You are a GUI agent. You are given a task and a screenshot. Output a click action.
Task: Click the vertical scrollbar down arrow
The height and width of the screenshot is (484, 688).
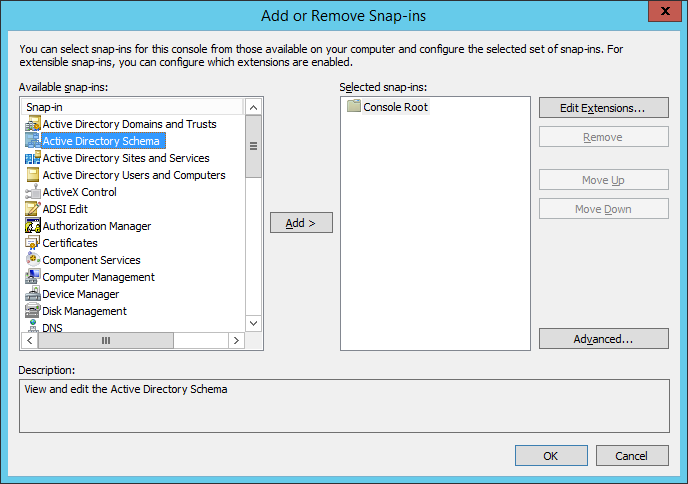pyautogui.click(x=253, y=323)
